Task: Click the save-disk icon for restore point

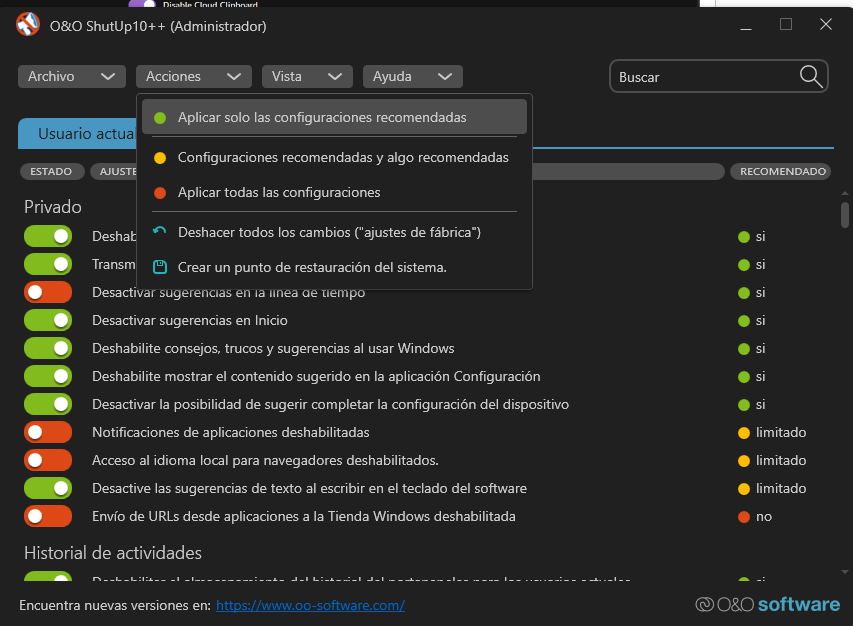Action: (159, 267)
